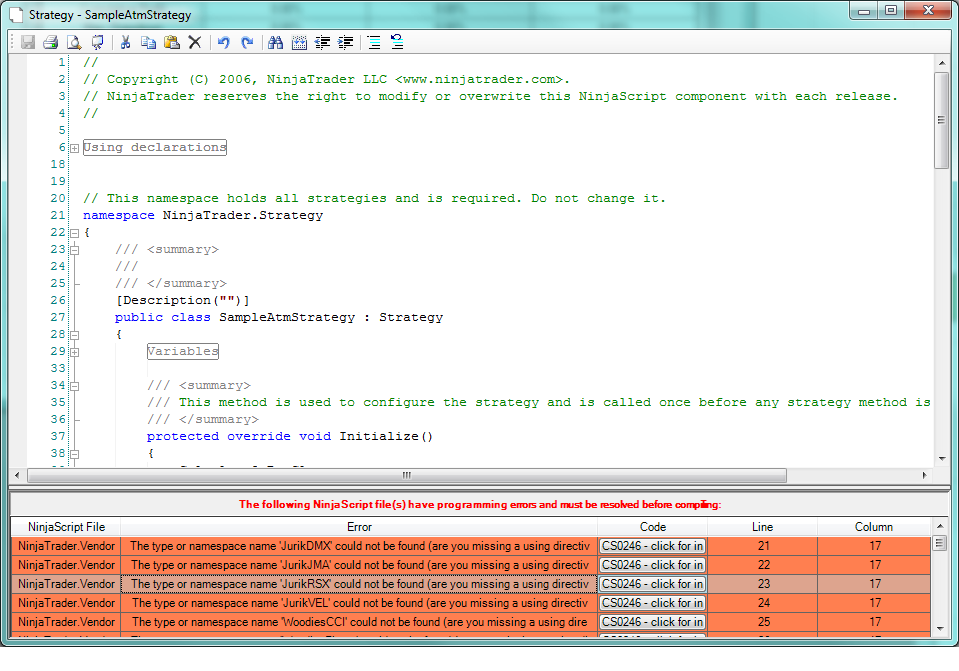959x671 pixels.
Task: Click the Uncomment selected lines icon
Action: pyautogui.click(x=397, y=42)
